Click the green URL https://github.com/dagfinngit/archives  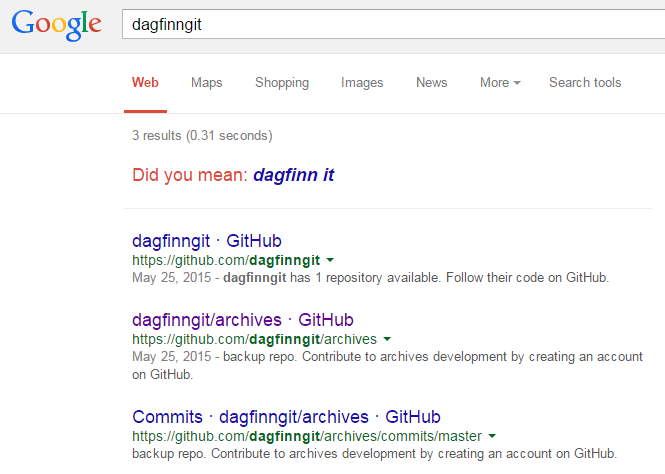click(x=254, y=339)
